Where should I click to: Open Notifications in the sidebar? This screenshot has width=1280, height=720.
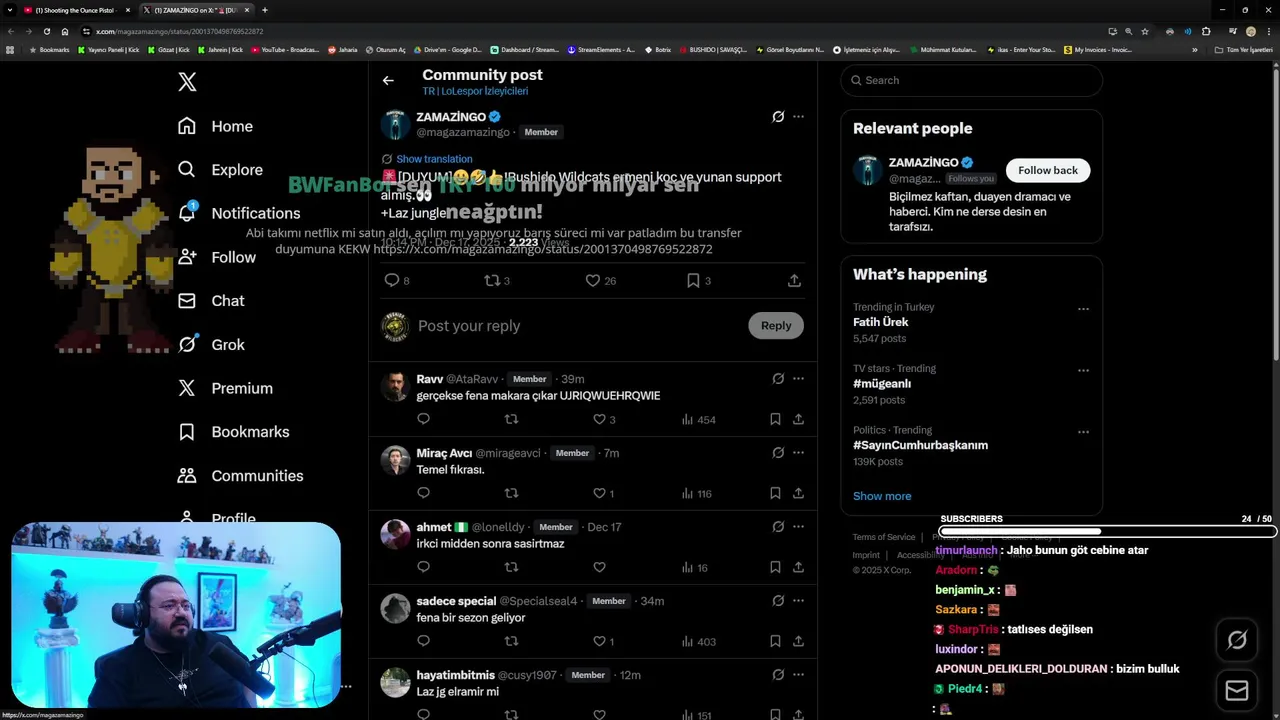(238, 213)
